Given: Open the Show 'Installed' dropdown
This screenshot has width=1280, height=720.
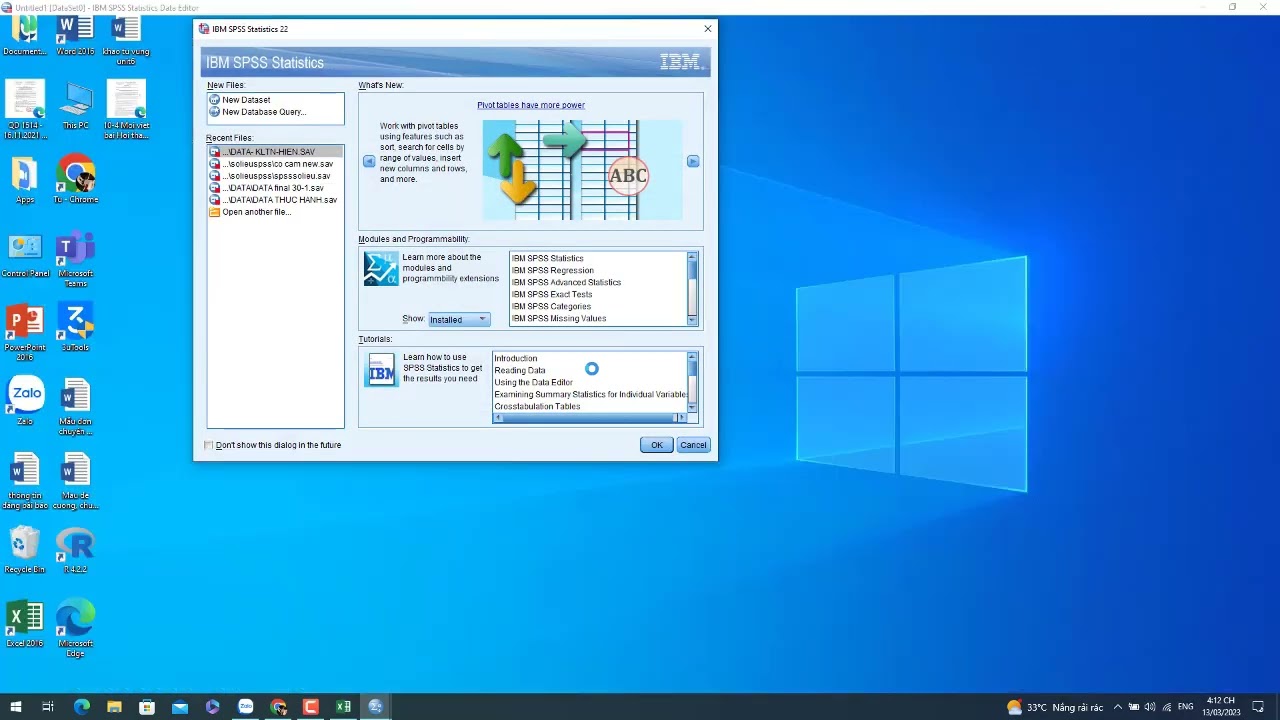Looking at the screenshot, I should [x=459, y=319].
